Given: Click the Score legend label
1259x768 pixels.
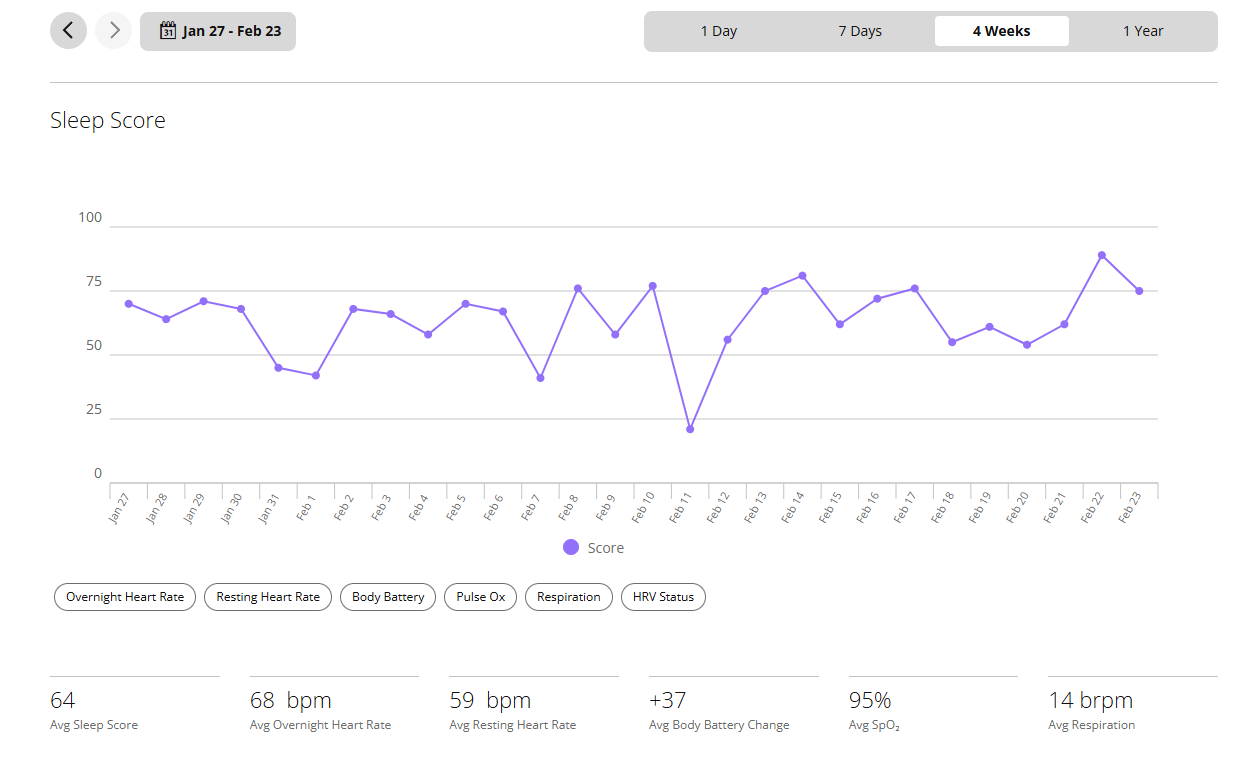Looking at the screenshot, I should (x=606, y=548).
